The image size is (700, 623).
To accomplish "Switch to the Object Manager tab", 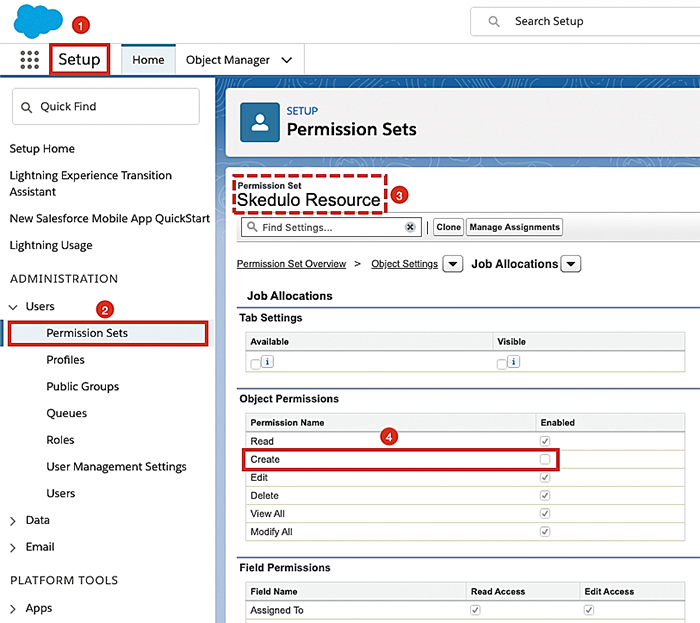I will 228,60.
